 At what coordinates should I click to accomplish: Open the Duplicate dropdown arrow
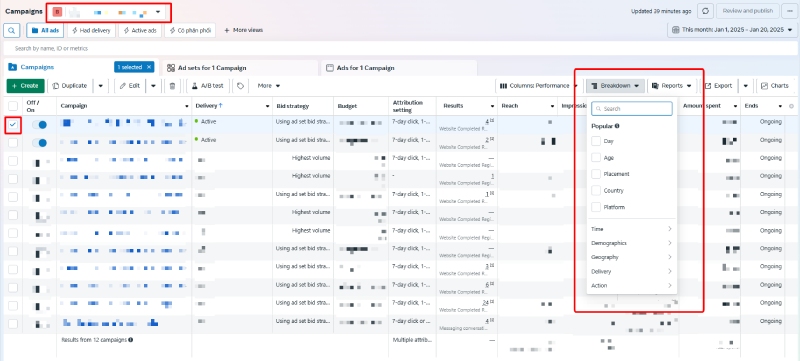[101, 86]
